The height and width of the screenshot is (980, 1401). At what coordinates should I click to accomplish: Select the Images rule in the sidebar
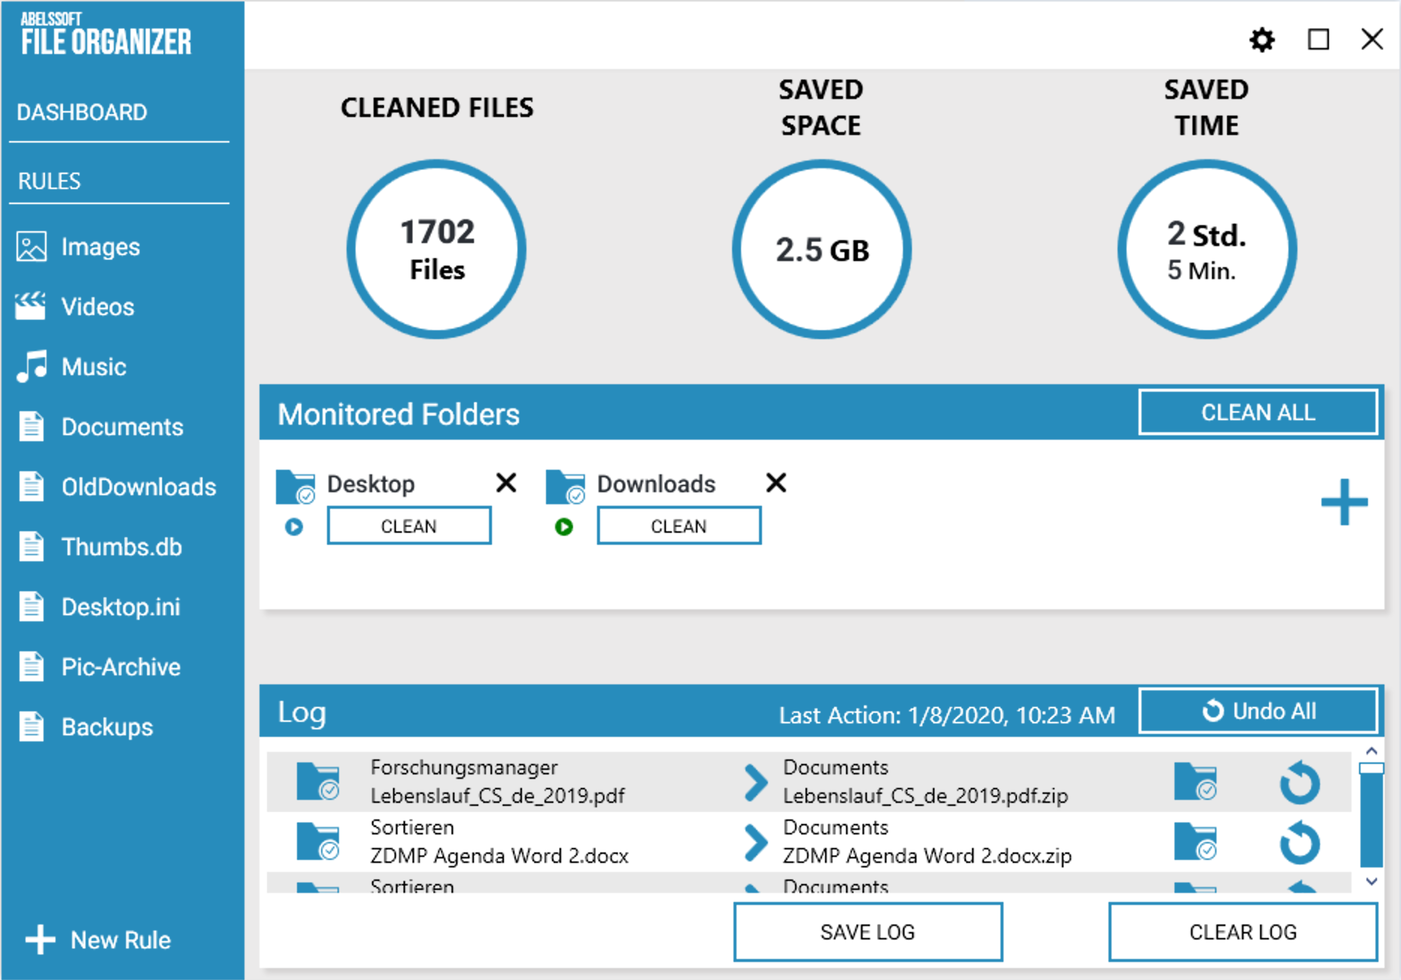pyautogui.click(x=30, y=246)
